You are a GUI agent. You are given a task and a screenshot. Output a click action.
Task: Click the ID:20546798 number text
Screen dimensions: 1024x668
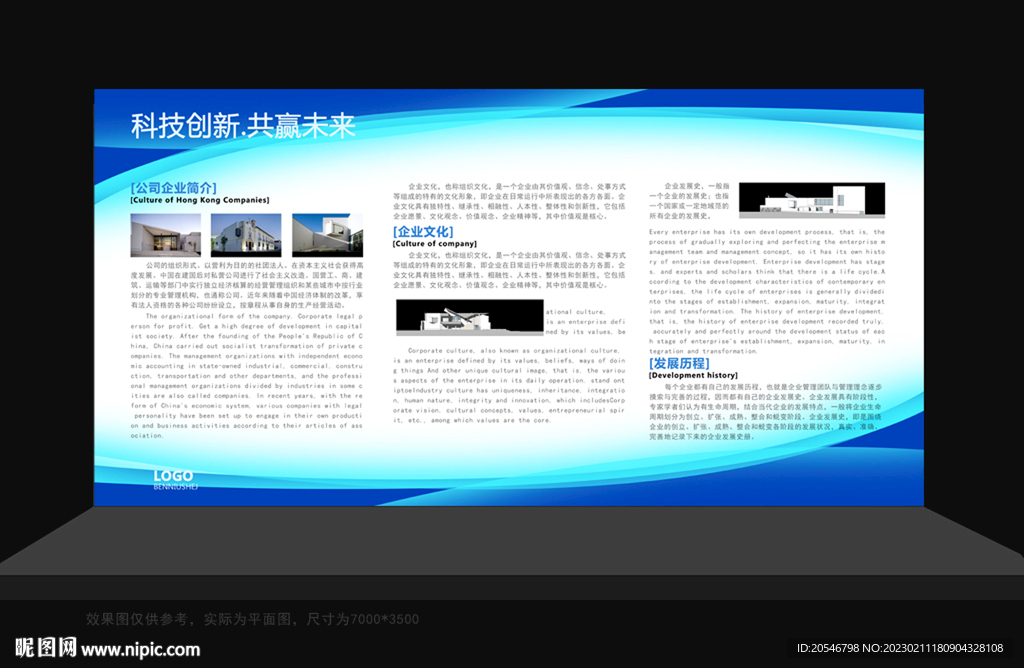828,648
